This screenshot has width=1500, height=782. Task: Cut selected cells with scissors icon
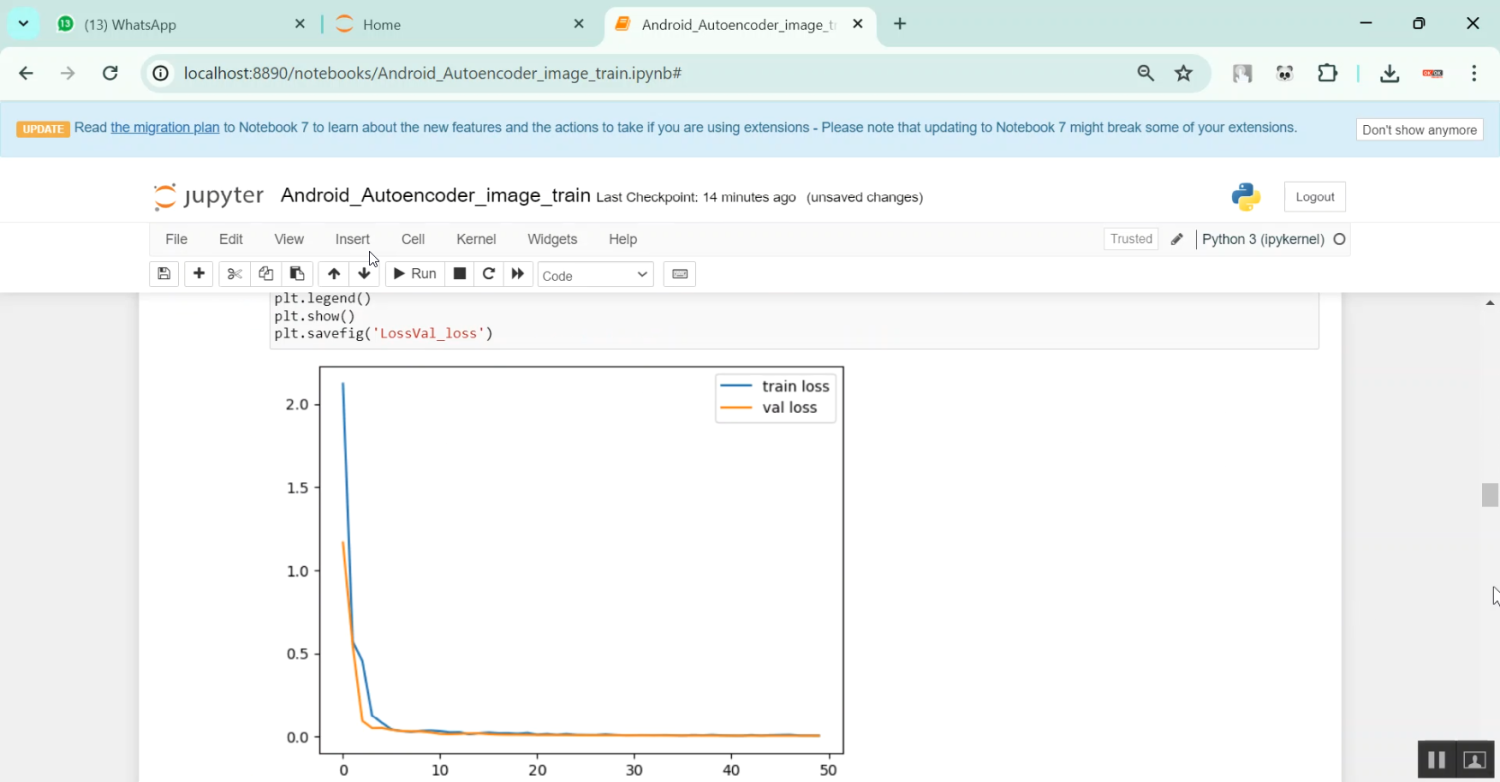[234, 274]
